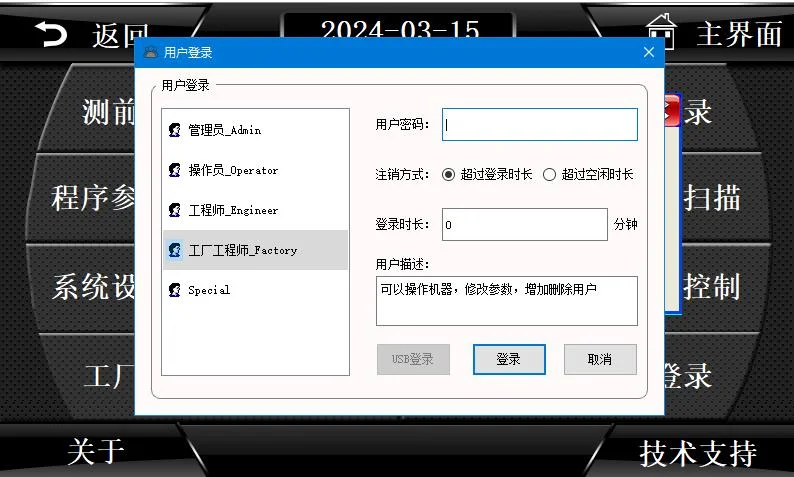Go to 主界面 in the top right

(739, 34)
